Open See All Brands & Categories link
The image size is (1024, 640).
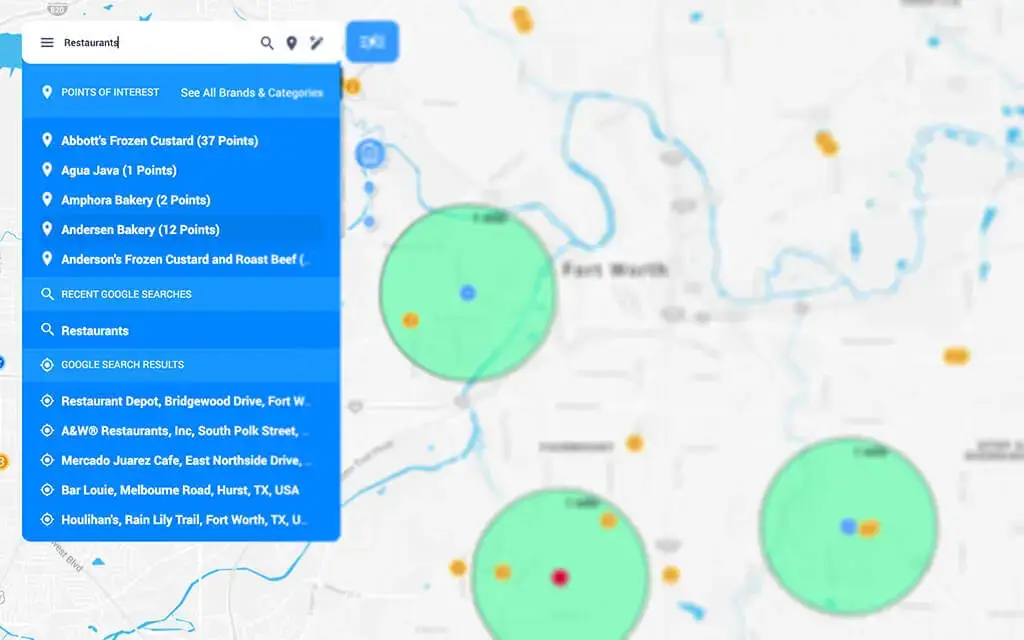pos(252,93)
